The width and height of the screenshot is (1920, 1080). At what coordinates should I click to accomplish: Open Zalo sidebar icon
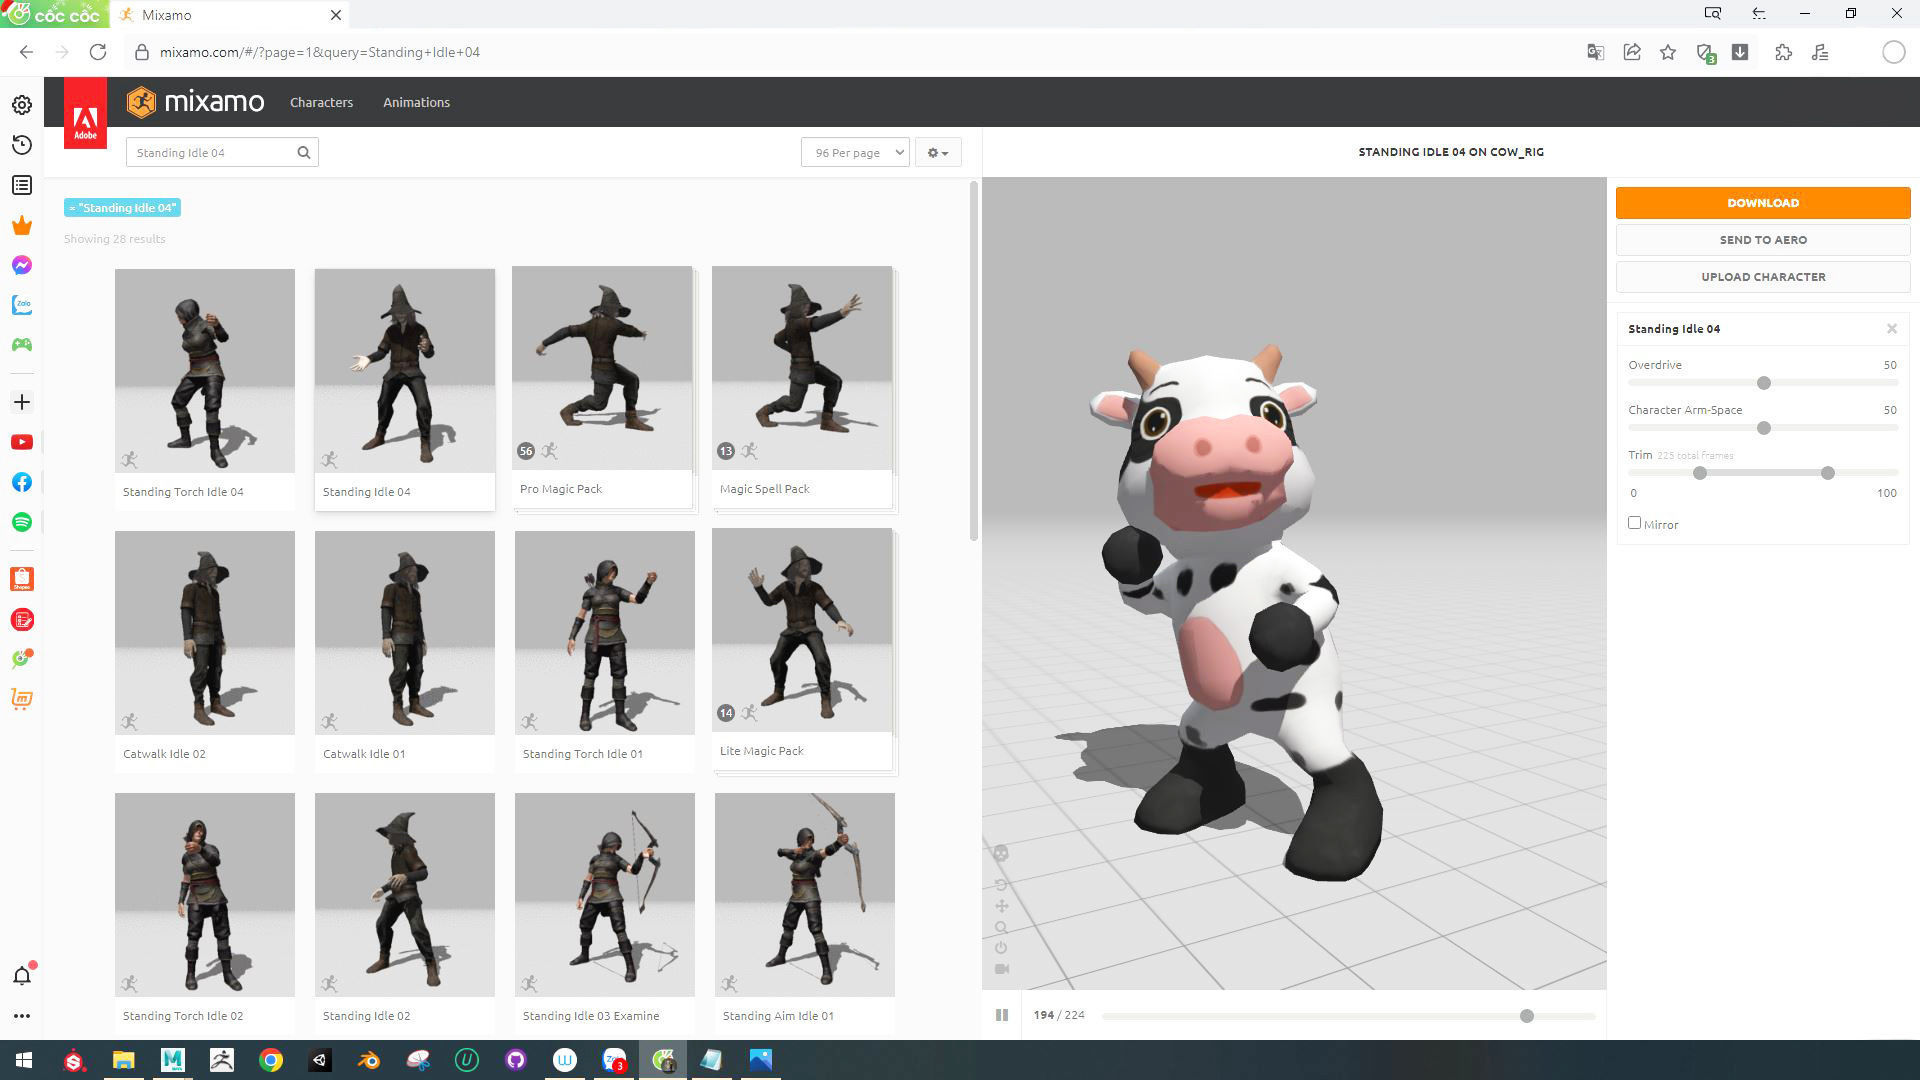(x=22, y=305)
